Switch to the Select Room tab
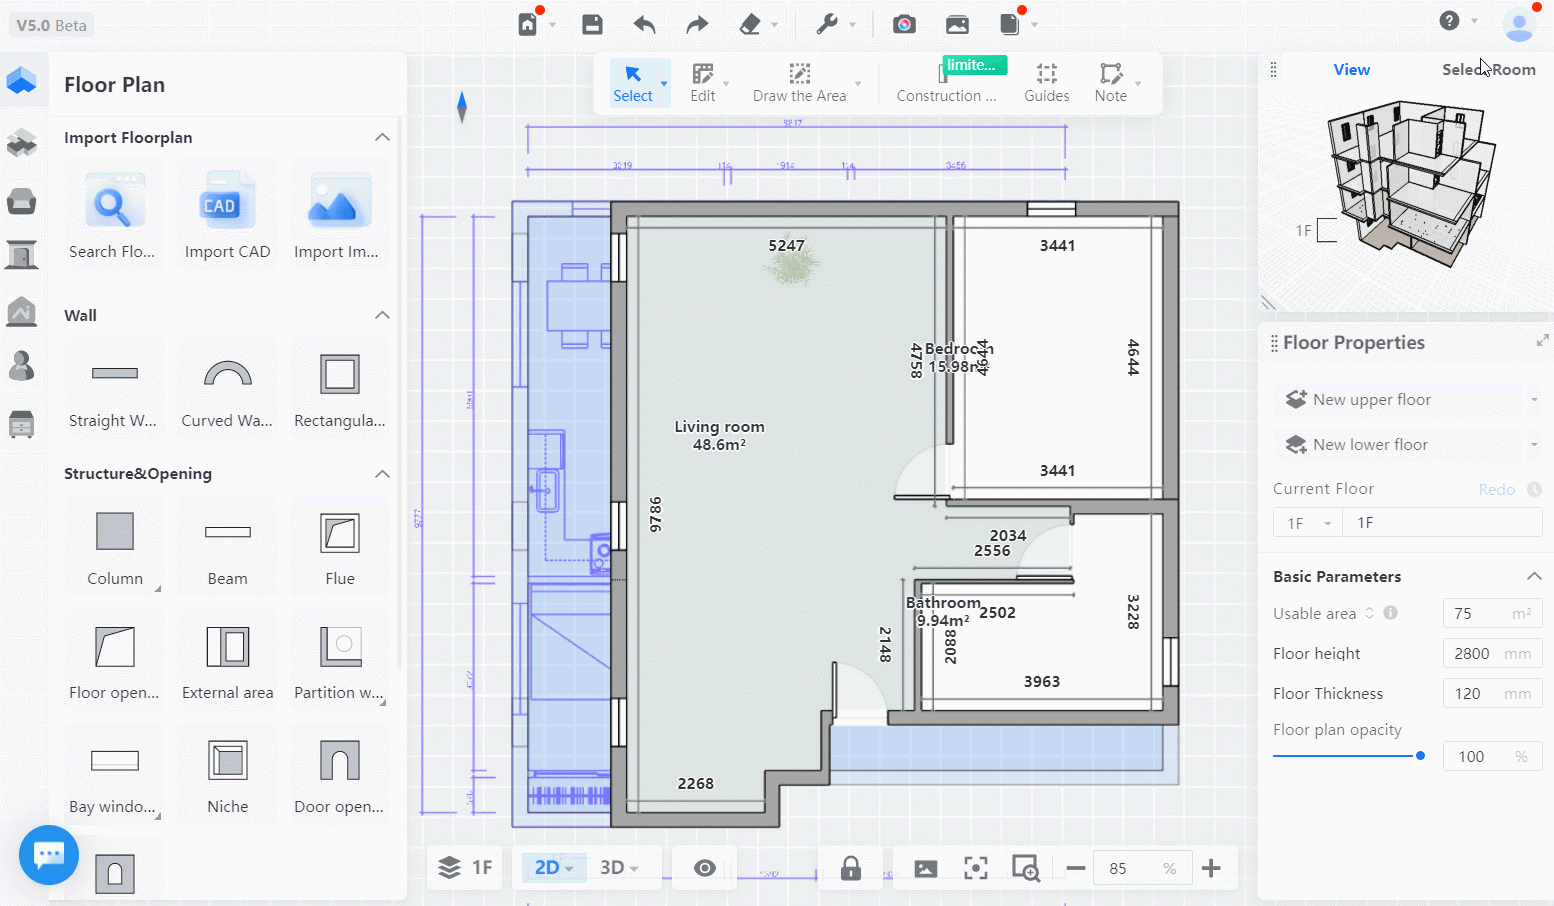Image resolution: width=1554 pixels, height=906 pixels. (1488, 70)
